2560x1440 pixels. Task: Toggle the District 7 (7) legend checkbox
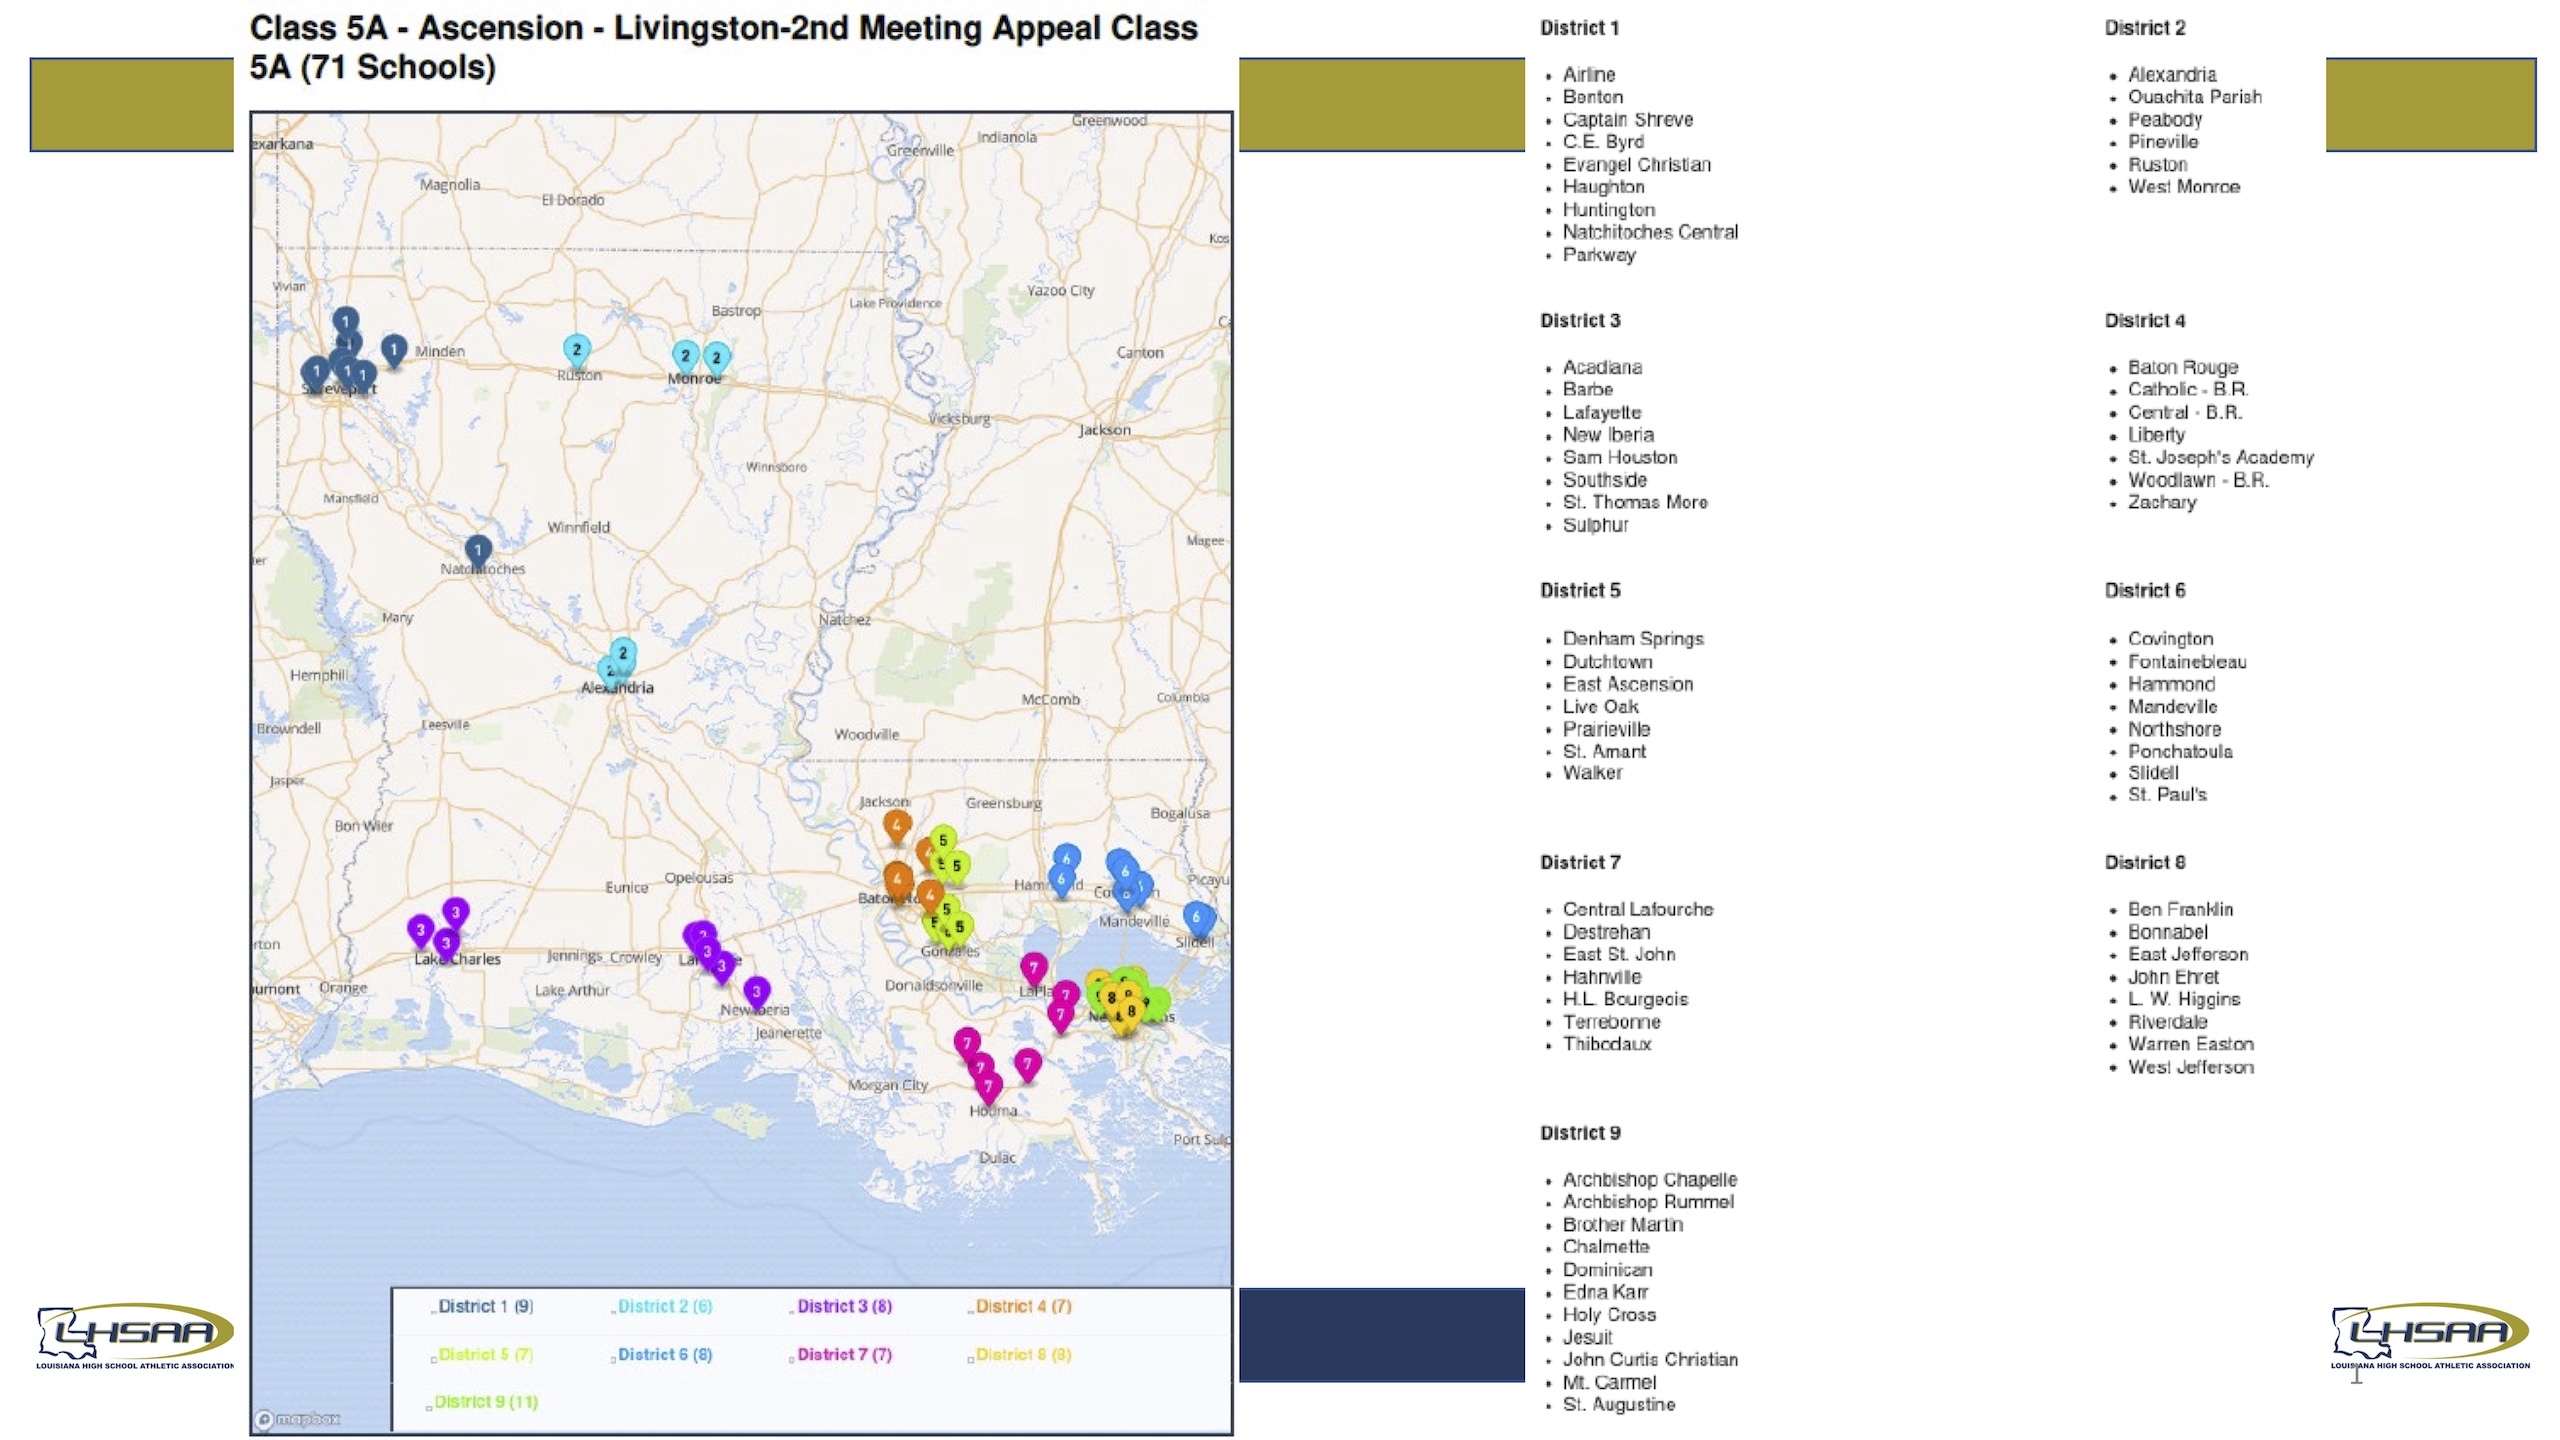pyautogui.click(x=792, y=1359)
